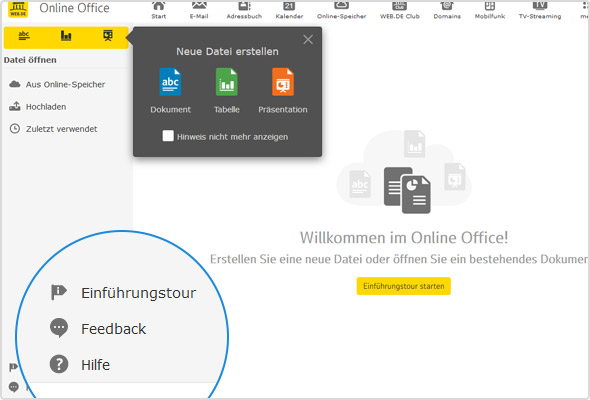Screen dimensions: 590x400
Task: Click the Datei öffnen heading
Action: click(30, 60)
